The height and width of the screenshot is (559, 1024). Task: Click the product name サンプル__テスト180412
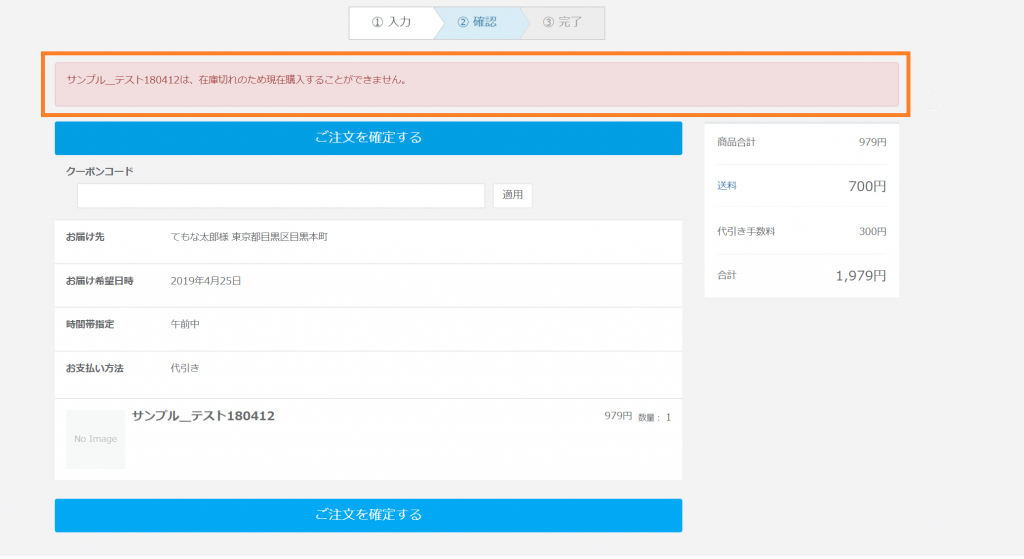point(203,416)
